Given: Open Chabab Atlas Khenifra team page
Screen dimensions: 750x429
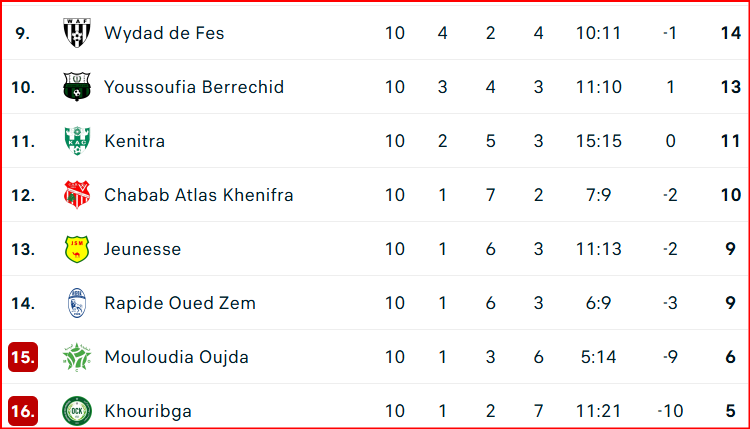Looking at the screenshot, I should pyautogui.click(x=199, y=195).
